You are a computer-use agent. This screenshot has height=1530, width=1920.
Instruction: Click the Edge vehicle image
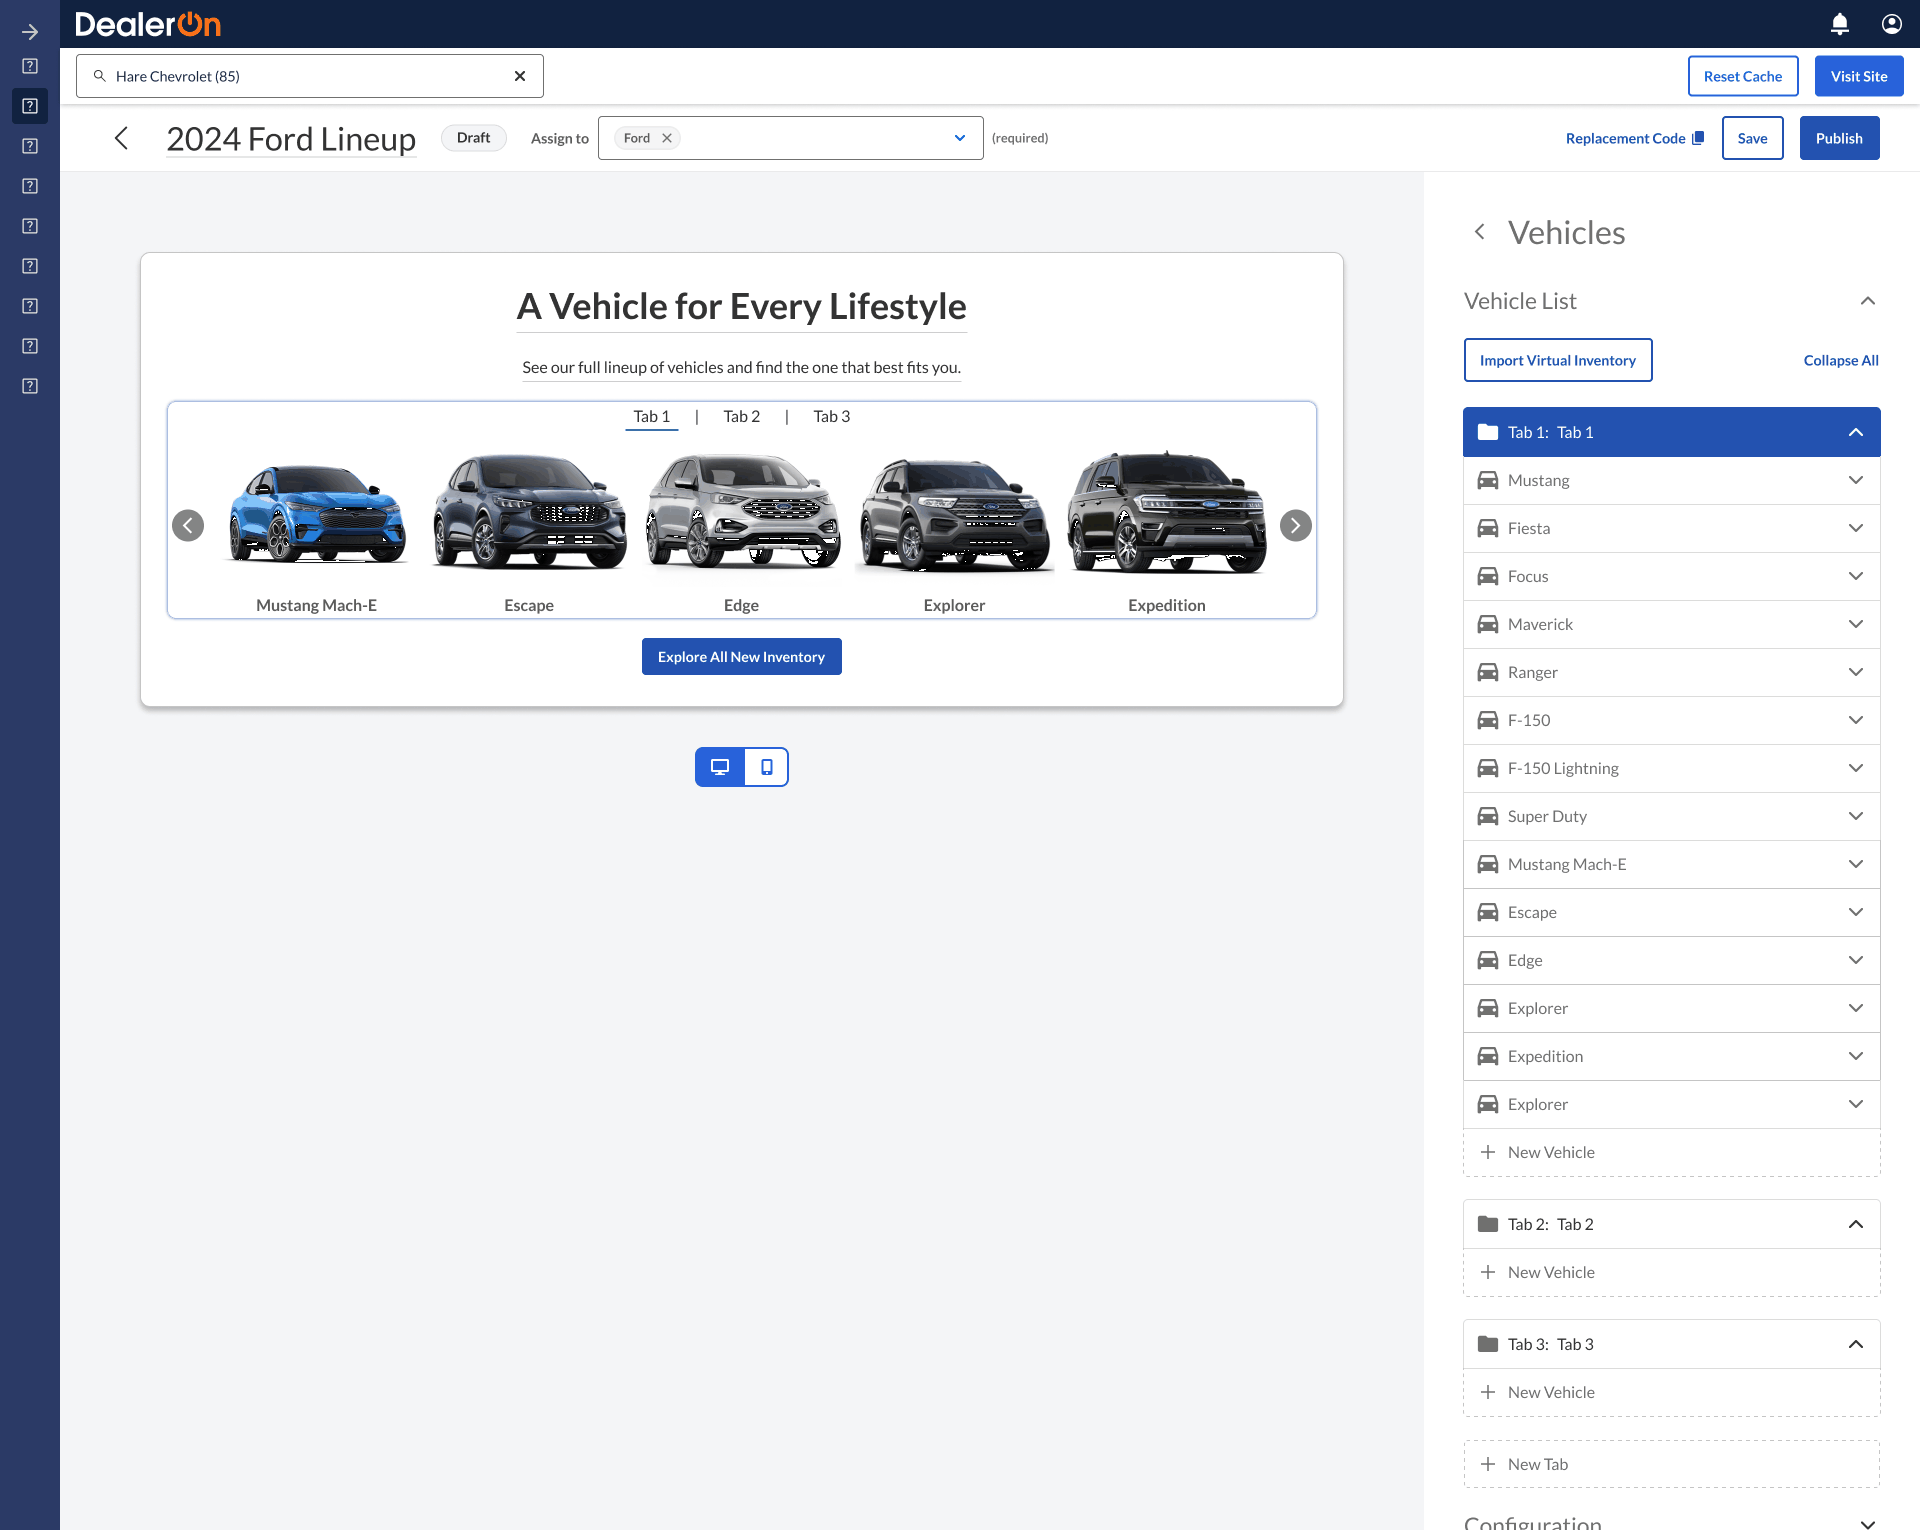(x=742, y=512)
